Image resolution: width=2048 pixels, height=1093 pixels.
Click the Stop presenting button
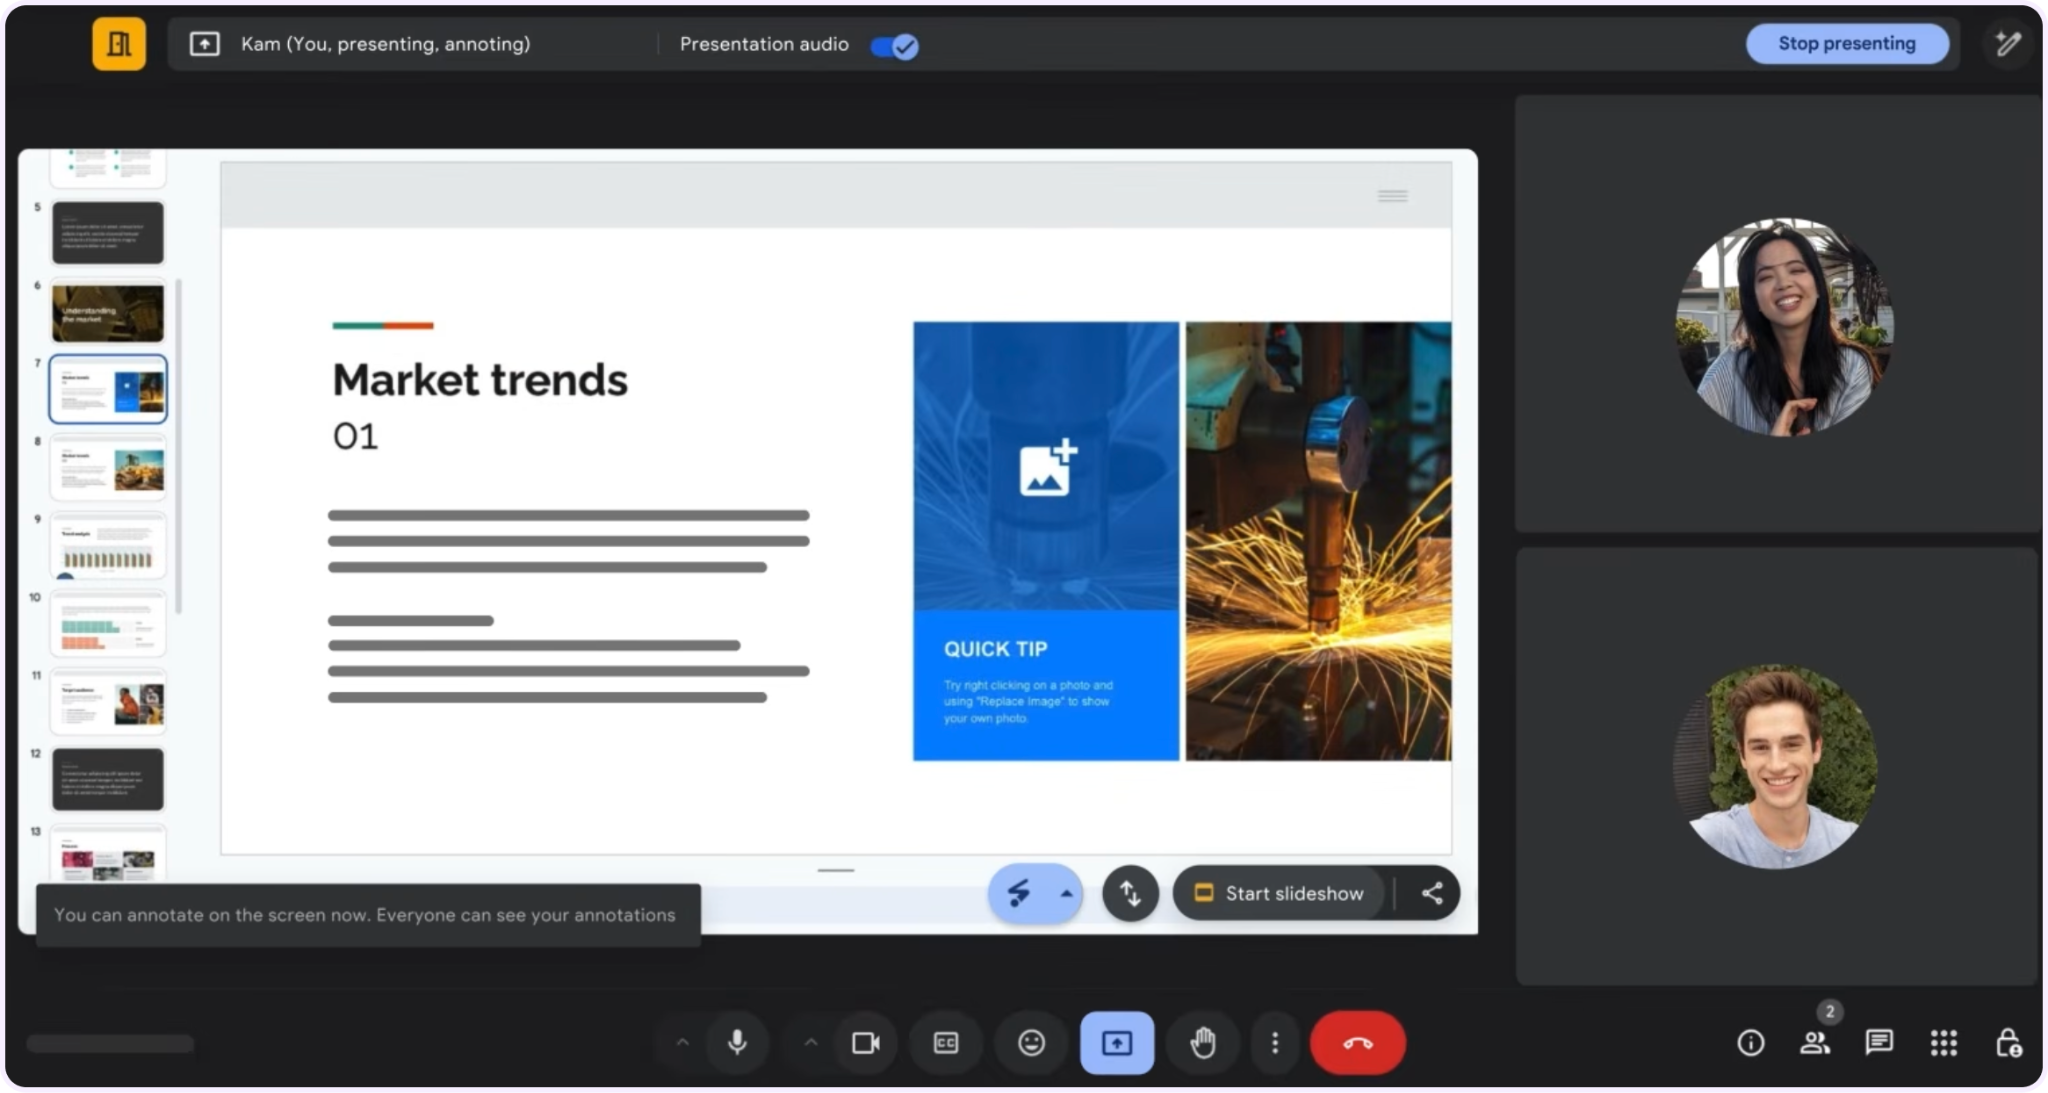[1847, 44]
